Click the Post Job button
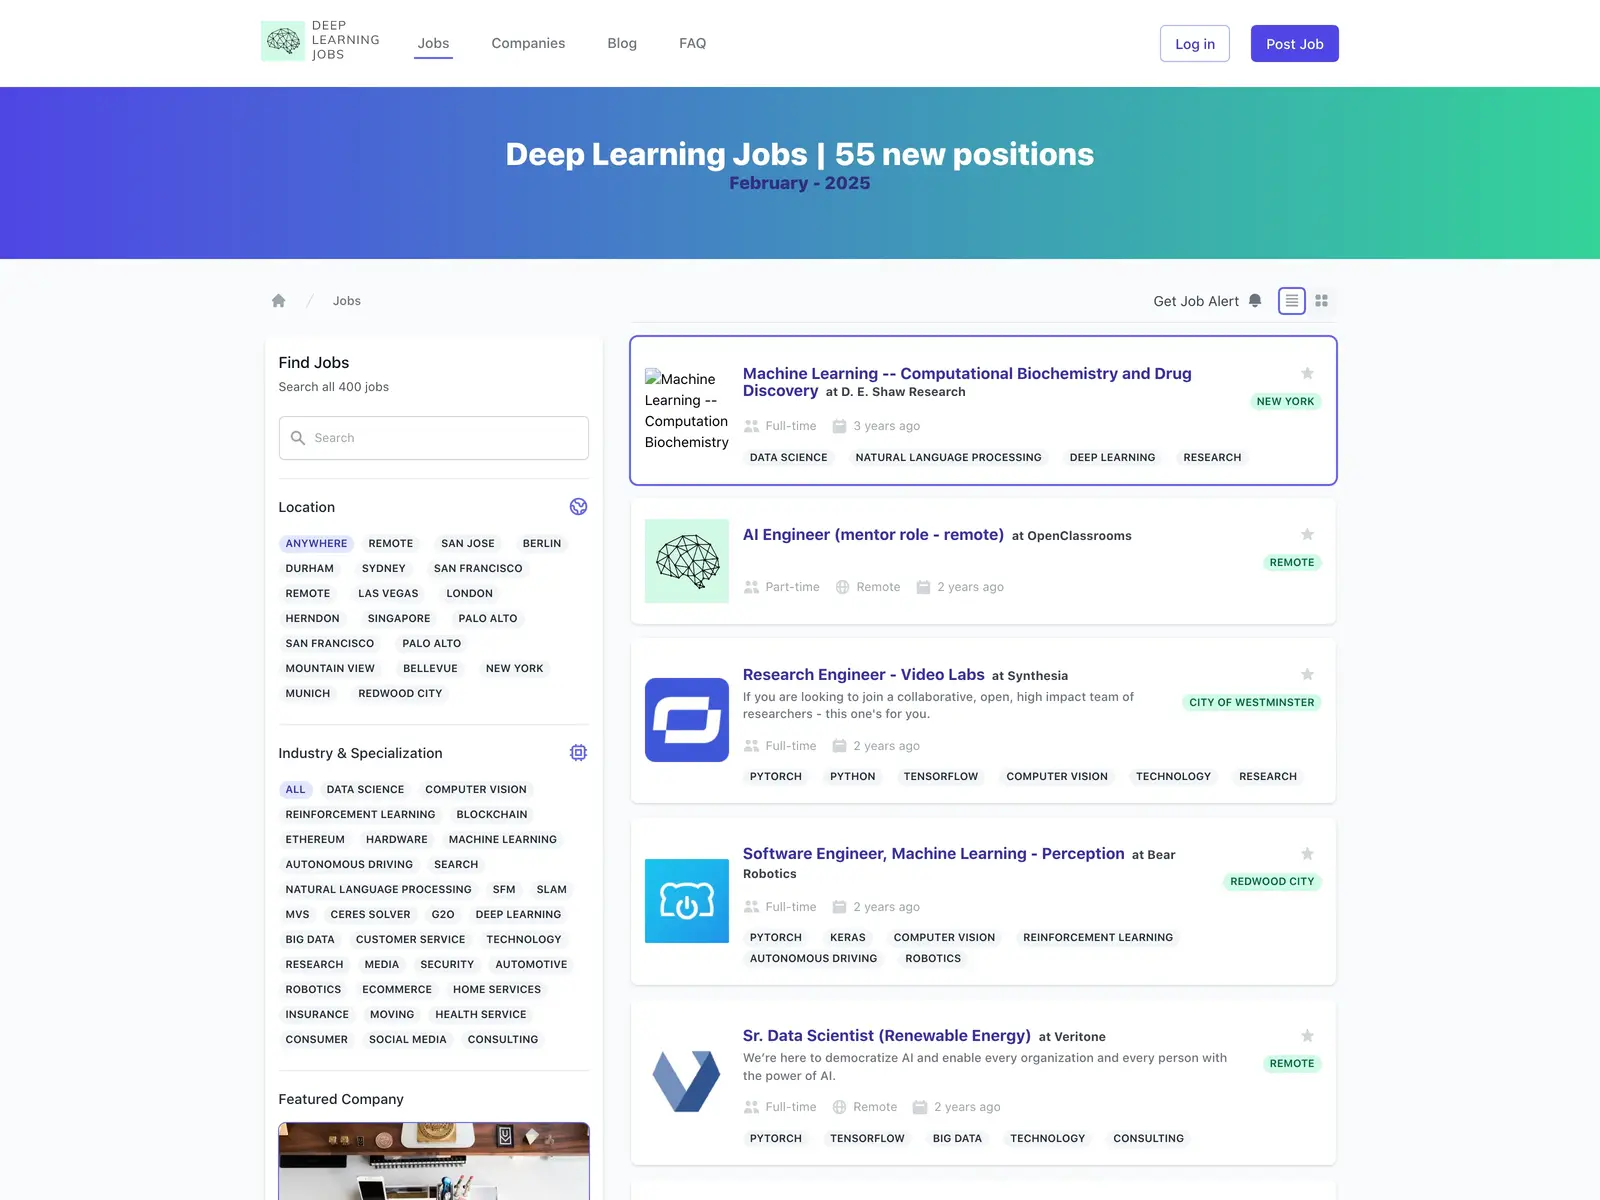The width and height of the screenshot is (1600, 1200). coord(1295,44)
